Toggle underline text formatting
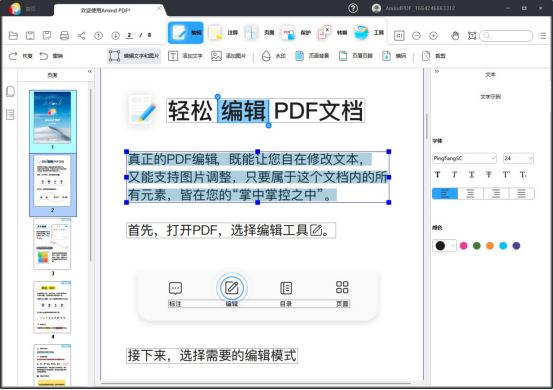553x390 pixels. [472, 175]
